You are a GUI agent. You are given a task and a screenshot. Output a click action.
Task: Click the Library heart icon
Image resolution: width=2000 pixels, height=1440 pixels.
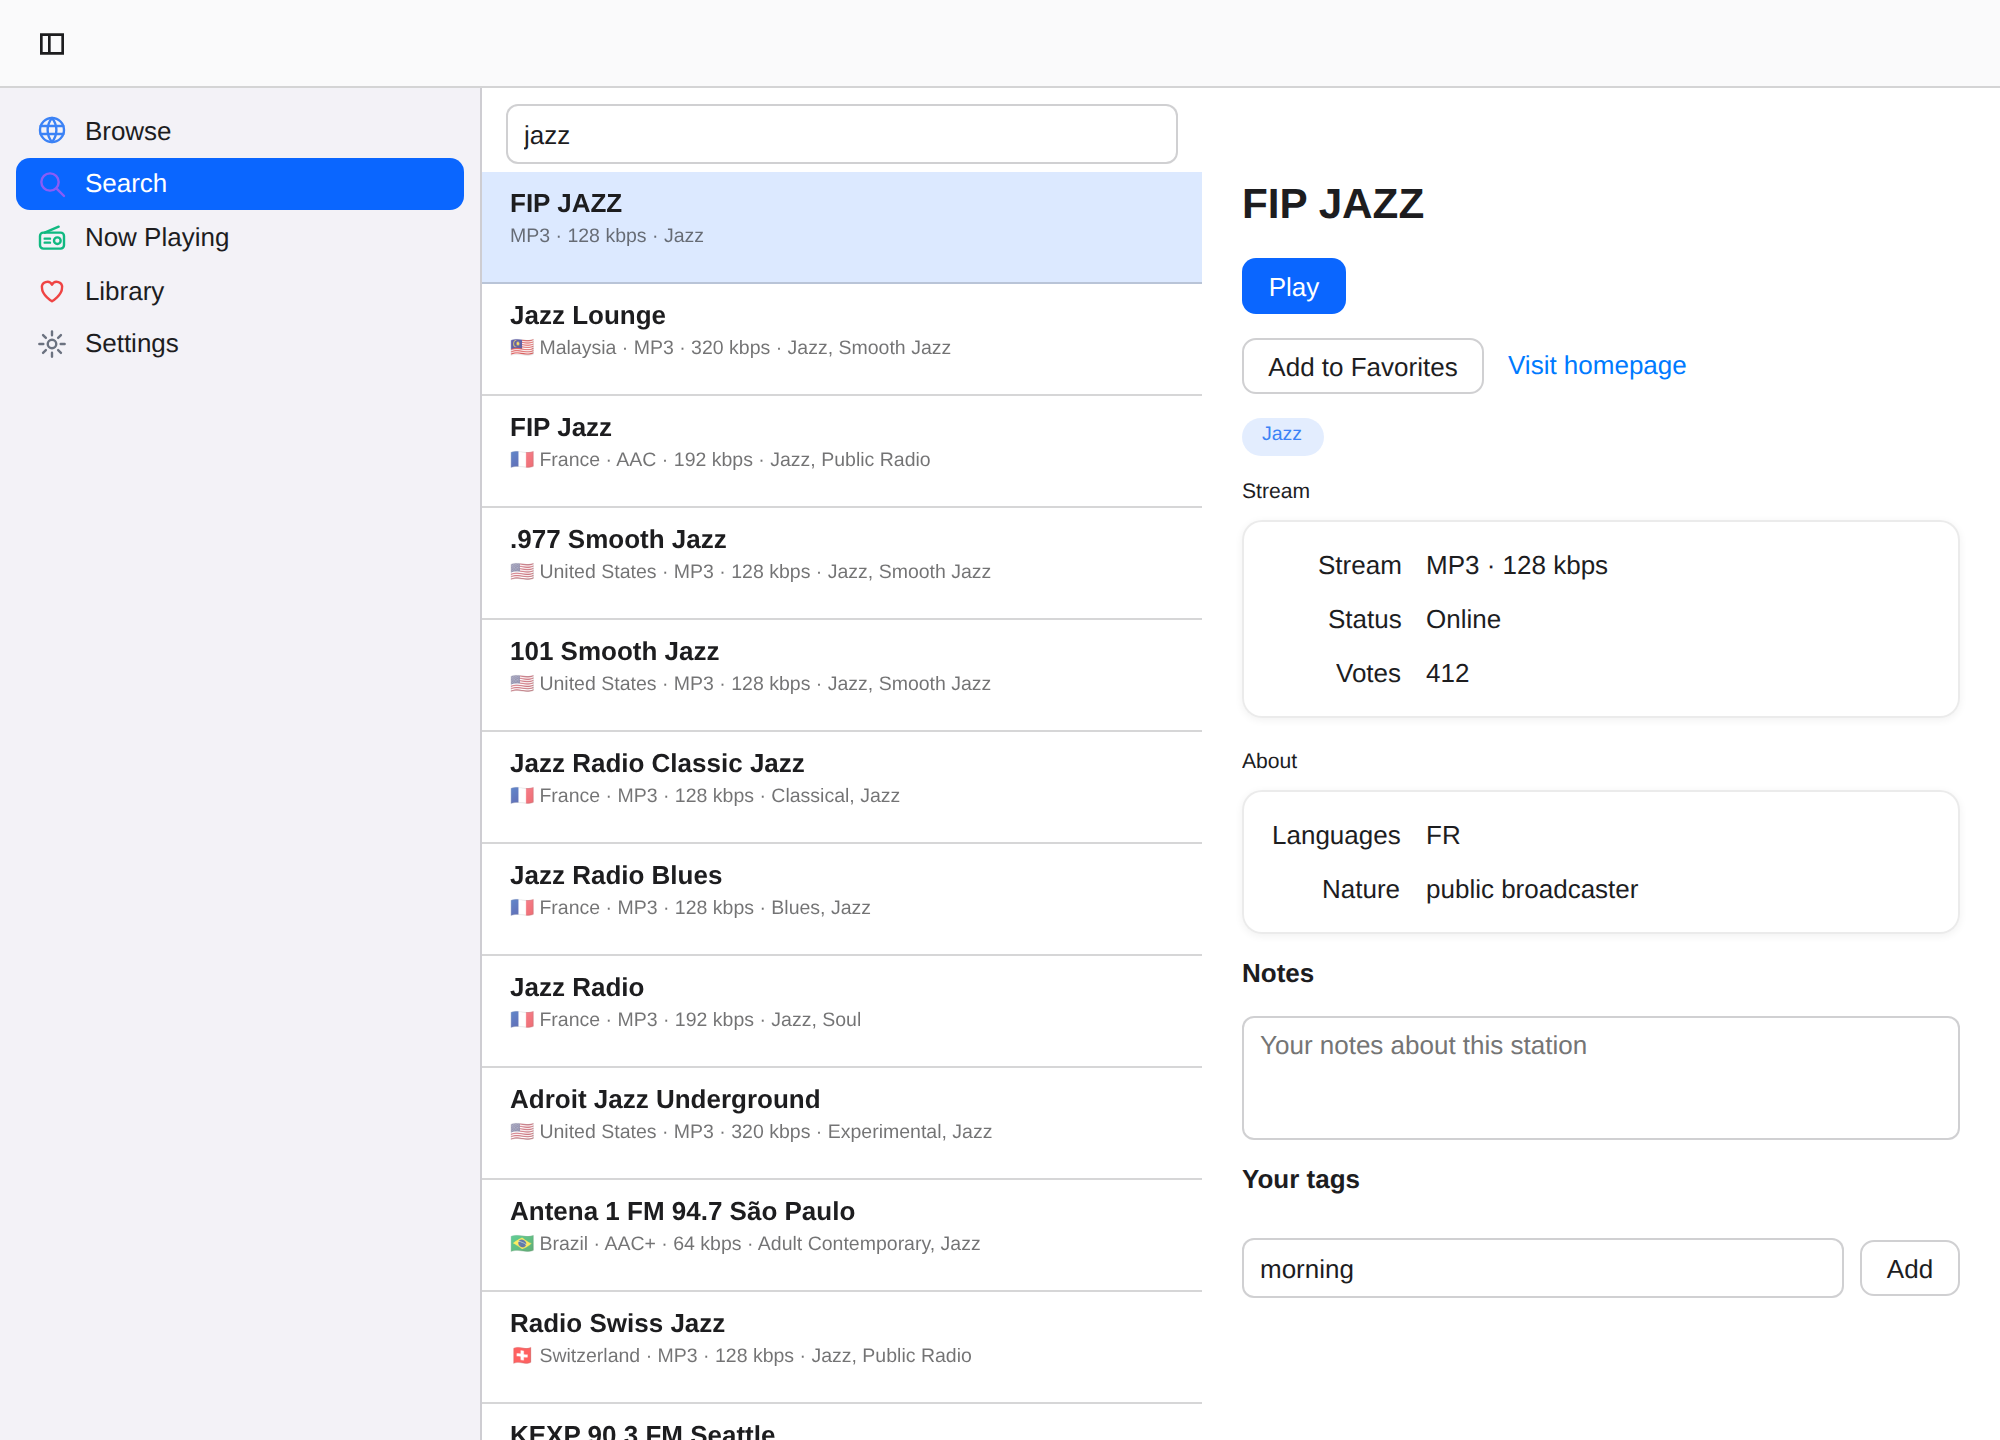click(x=52, y=291)
